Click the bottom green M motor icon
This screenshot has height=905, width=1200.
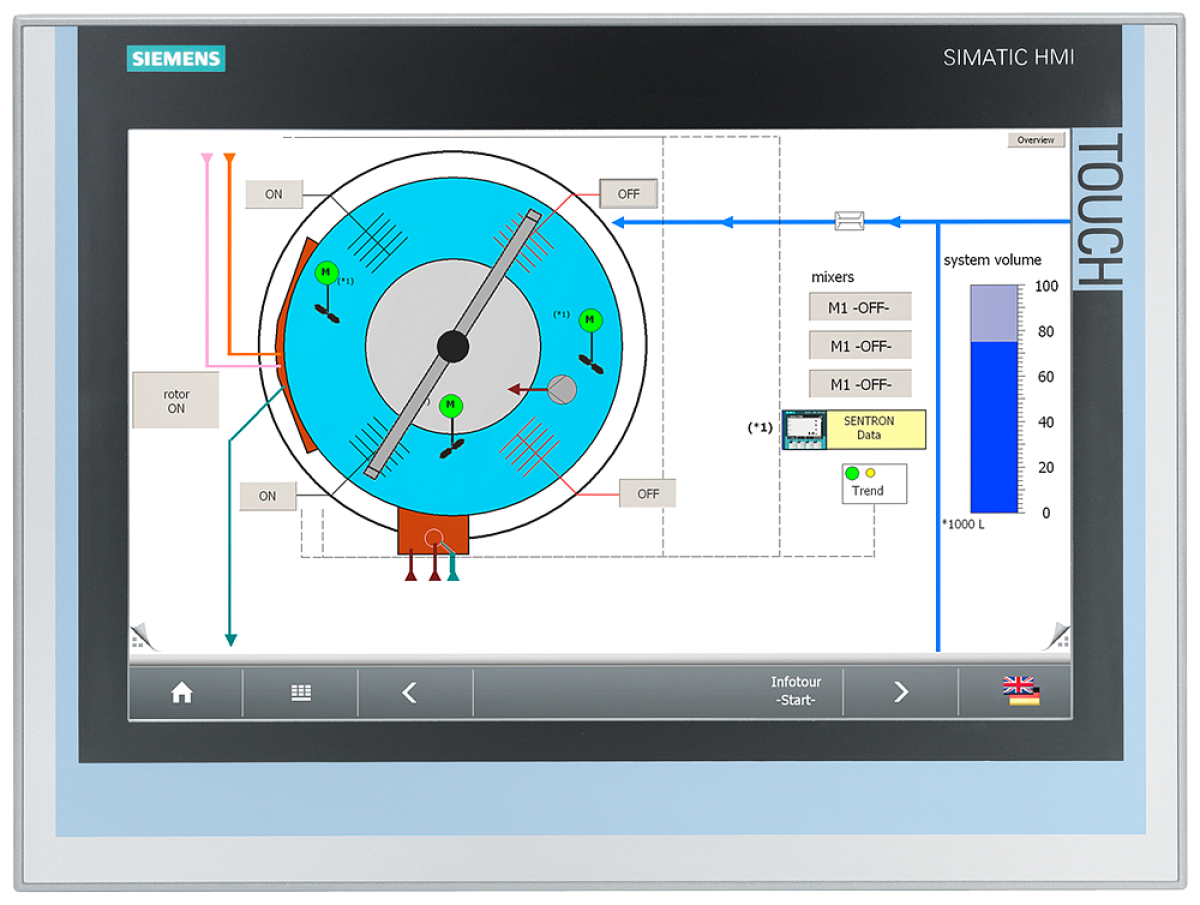450,405
